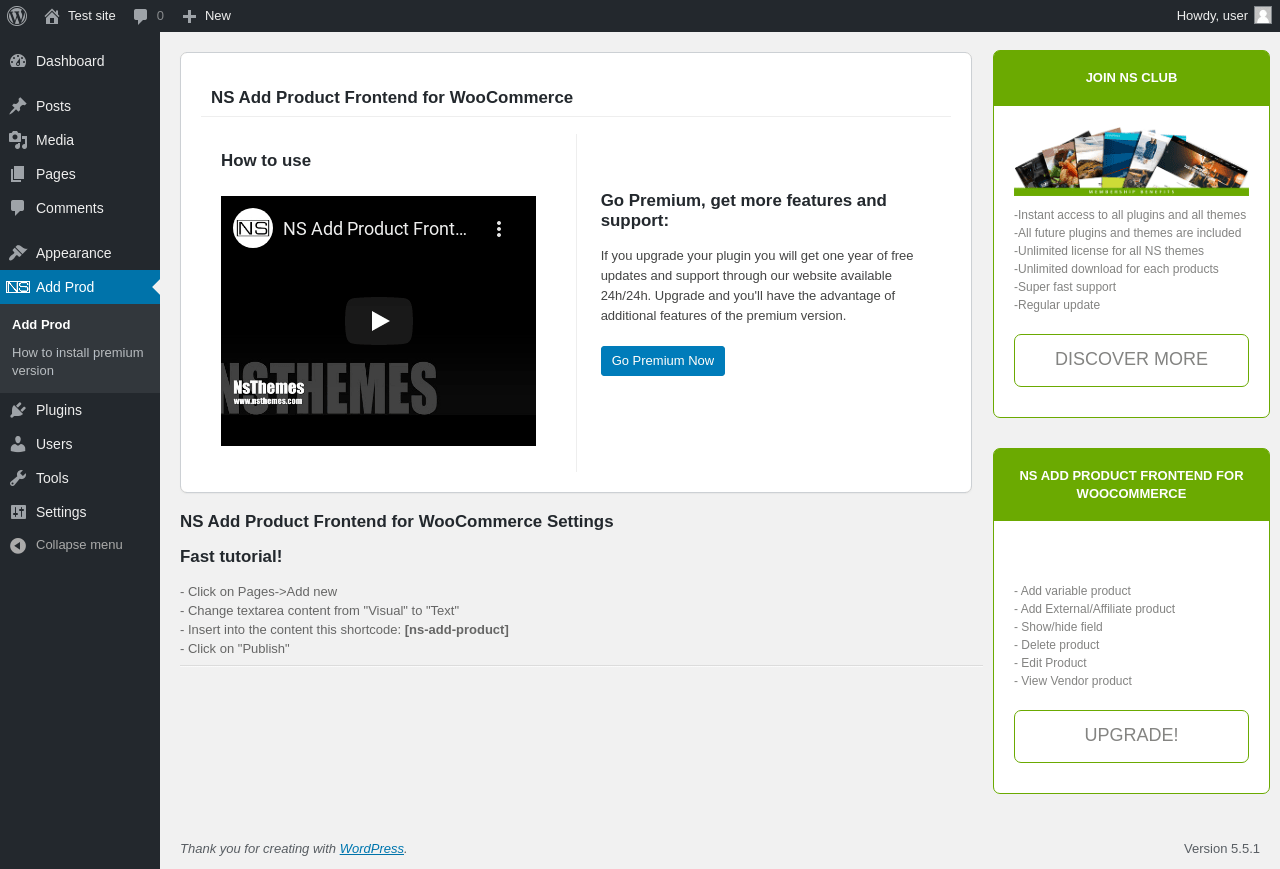The width and height of the screenshot is (1280, 869).
Task: Click the Users person icon
Action: [18, 444]
